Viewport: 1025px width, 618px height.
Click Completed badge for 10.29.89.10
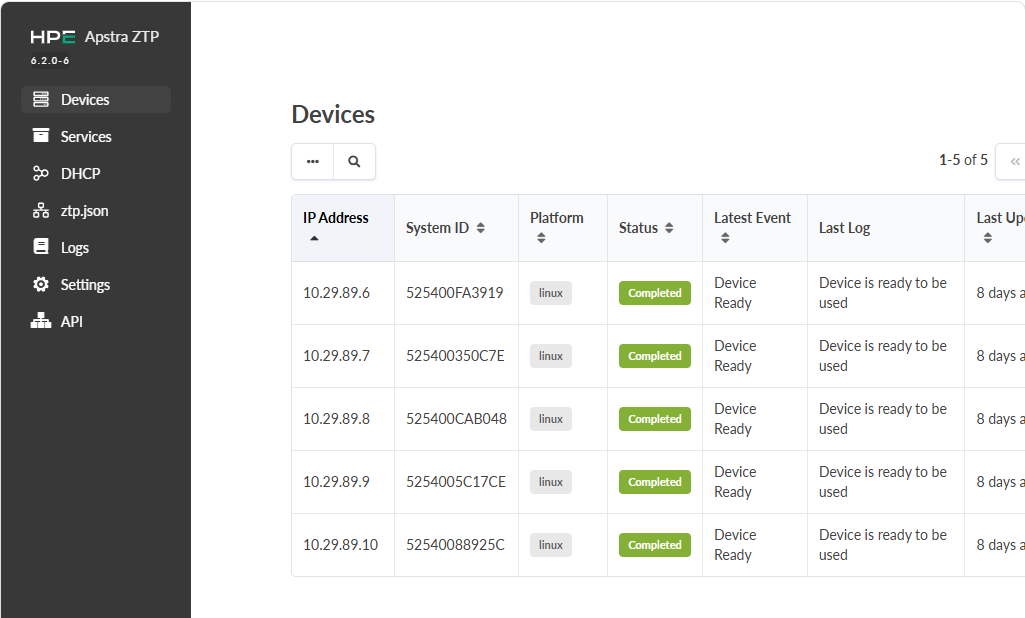654,545
